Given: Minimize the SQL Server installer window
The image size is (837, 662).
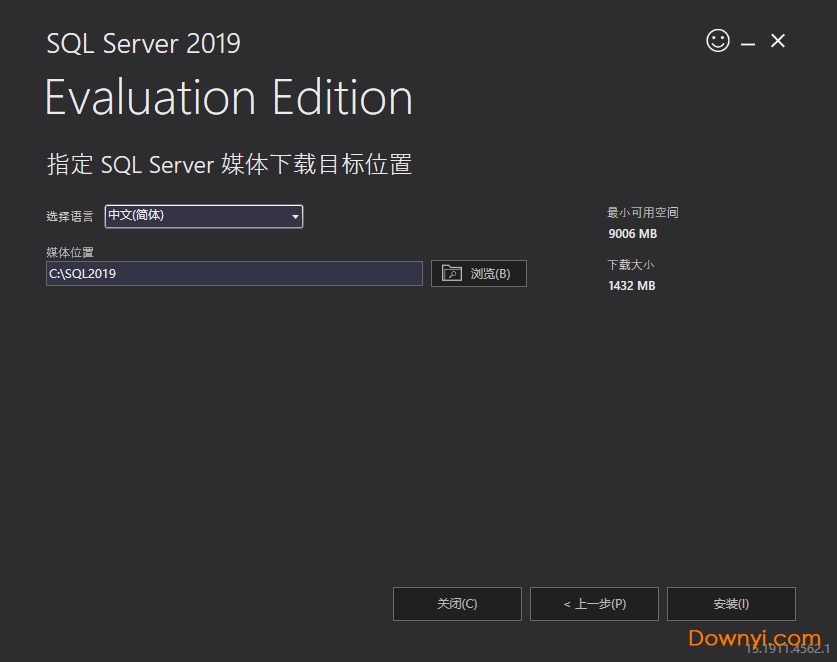Looking at the screenshot, I should click(x=748, y=42).
